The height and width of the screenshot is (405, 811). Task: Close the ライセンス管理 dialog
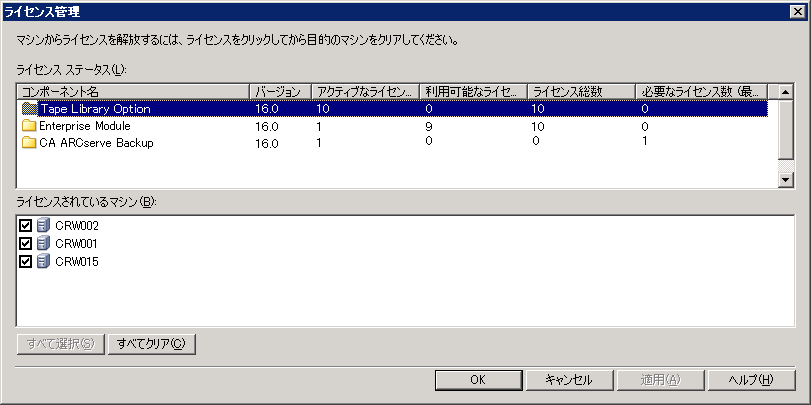798,11
